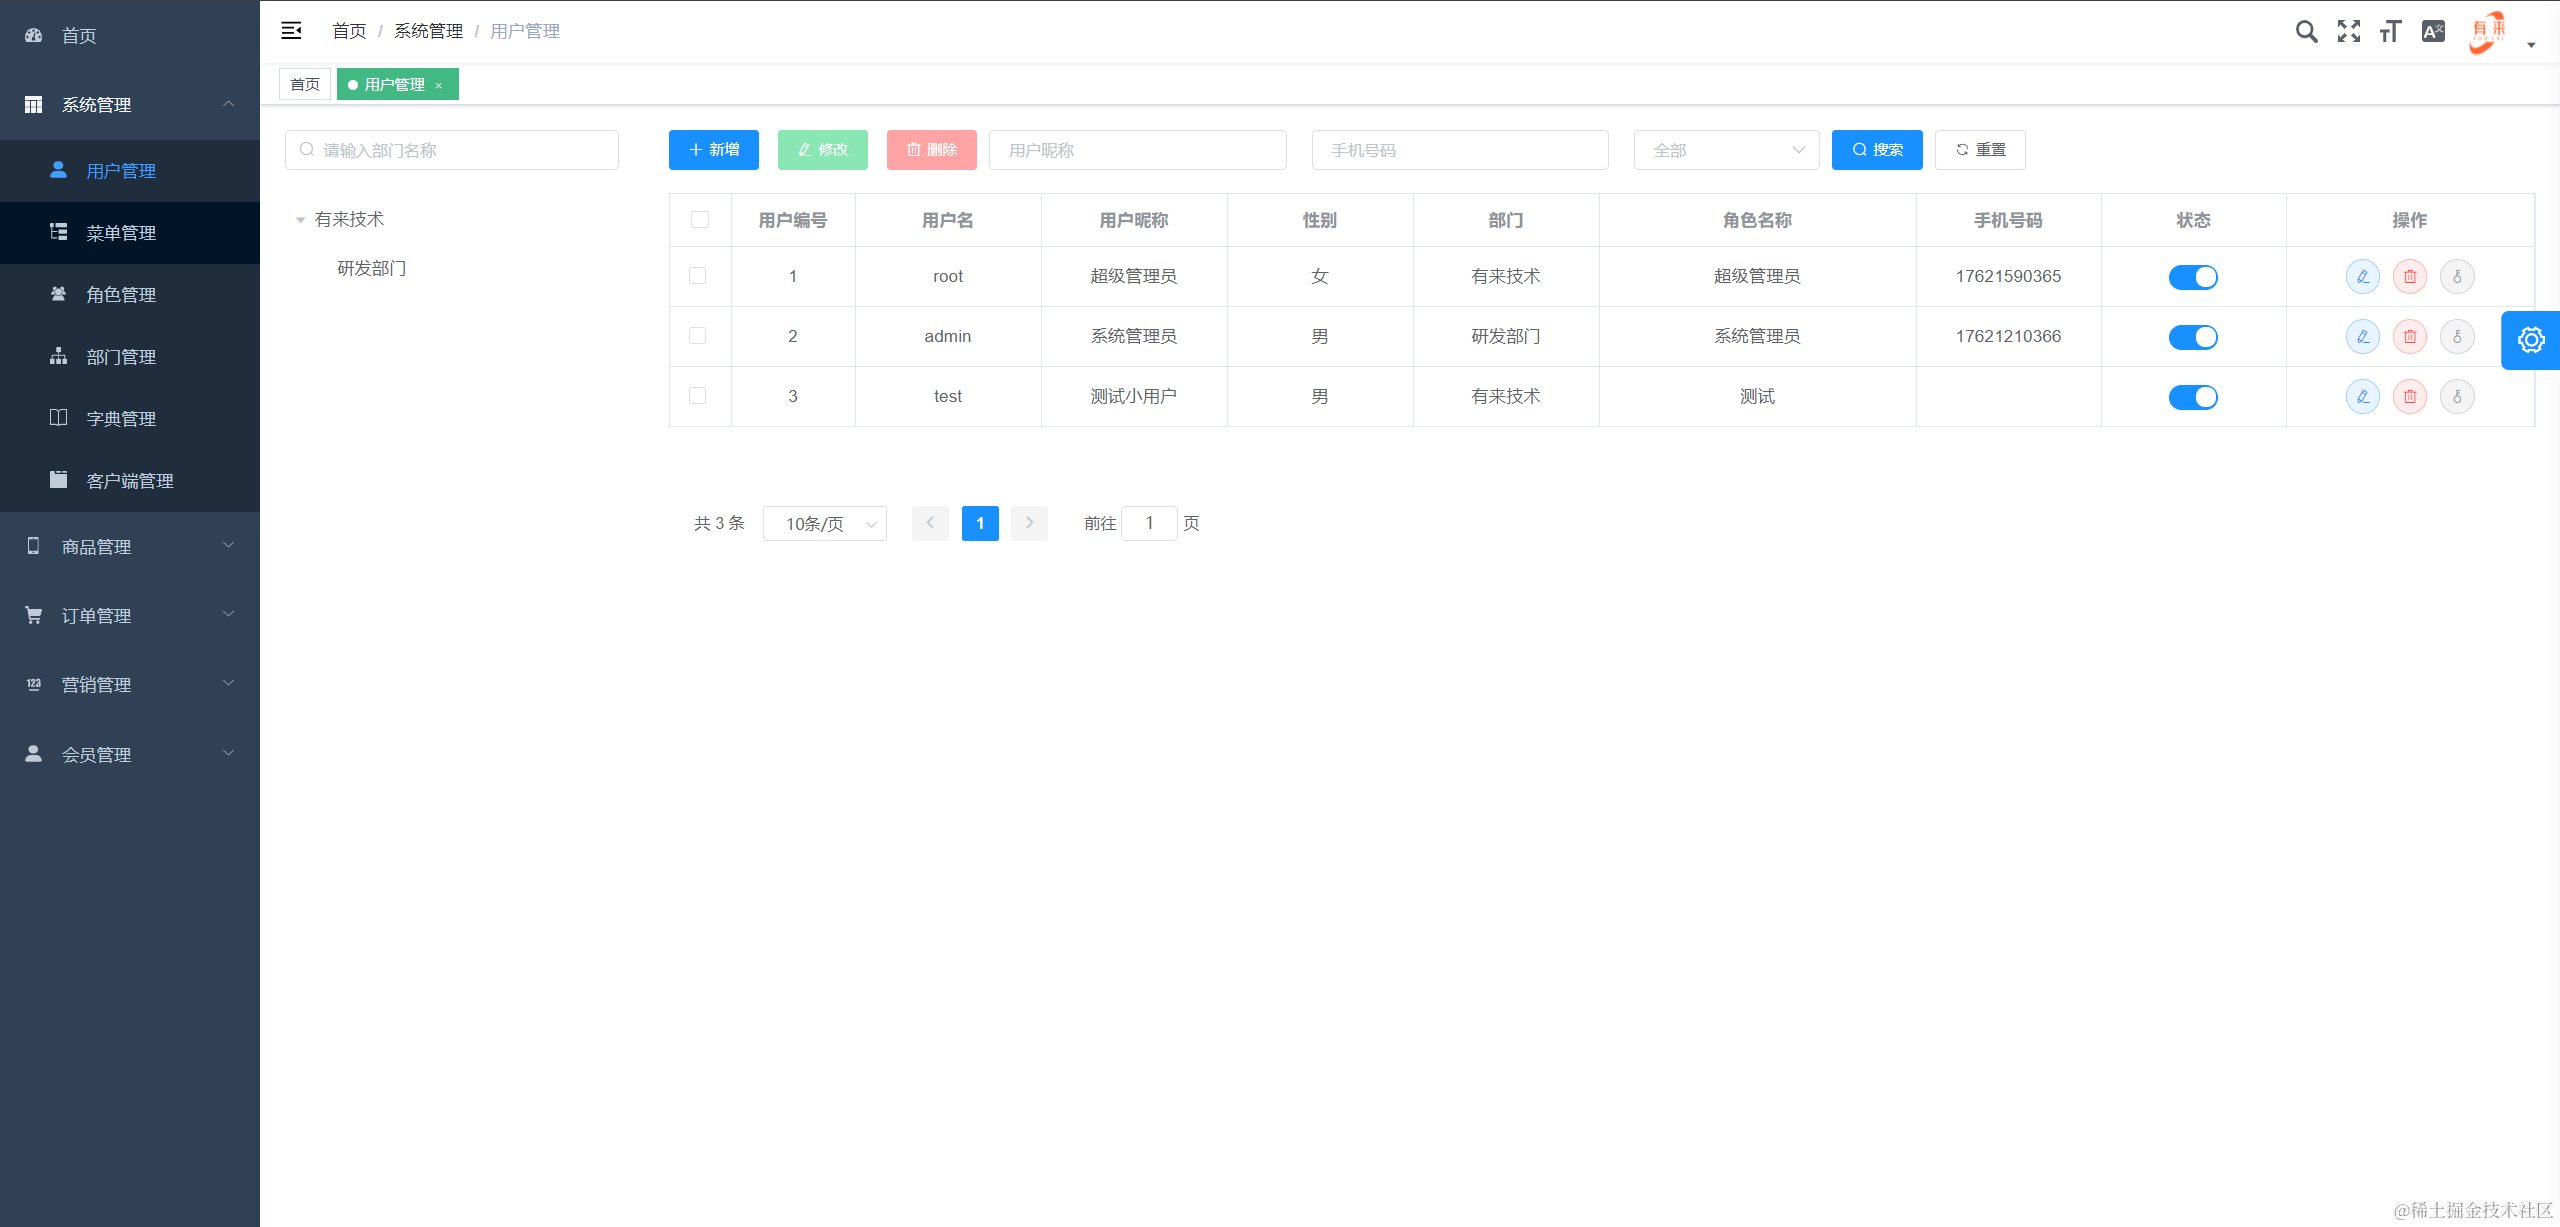The image size is (2560, 1227).
Task: Open the blue settings gear panel
Action: [2530, 340]
